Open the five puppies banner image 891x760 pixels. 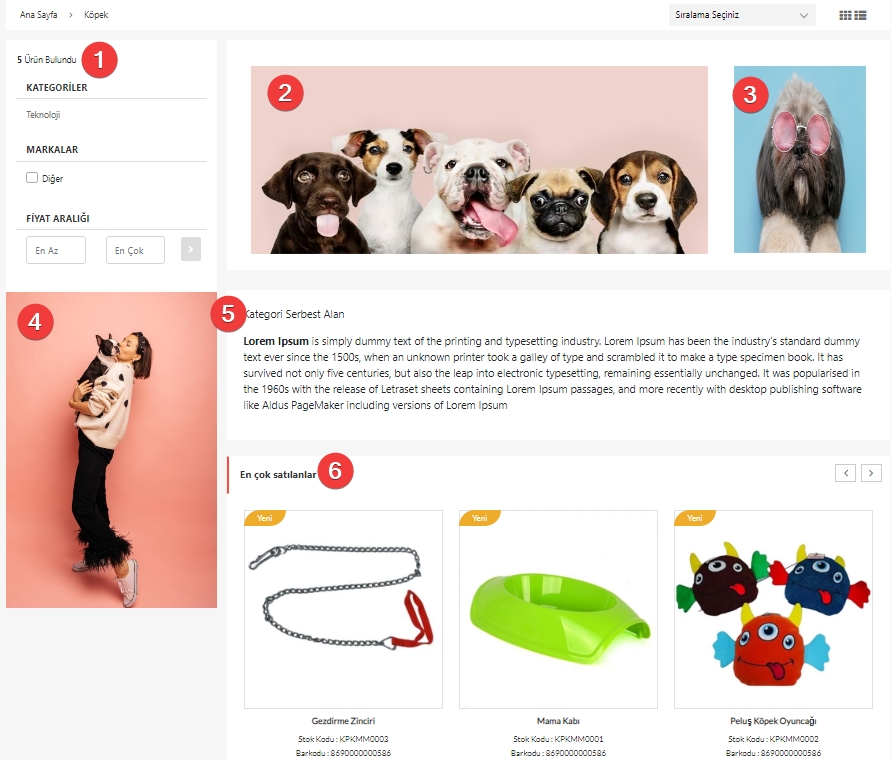pos(479,160)
